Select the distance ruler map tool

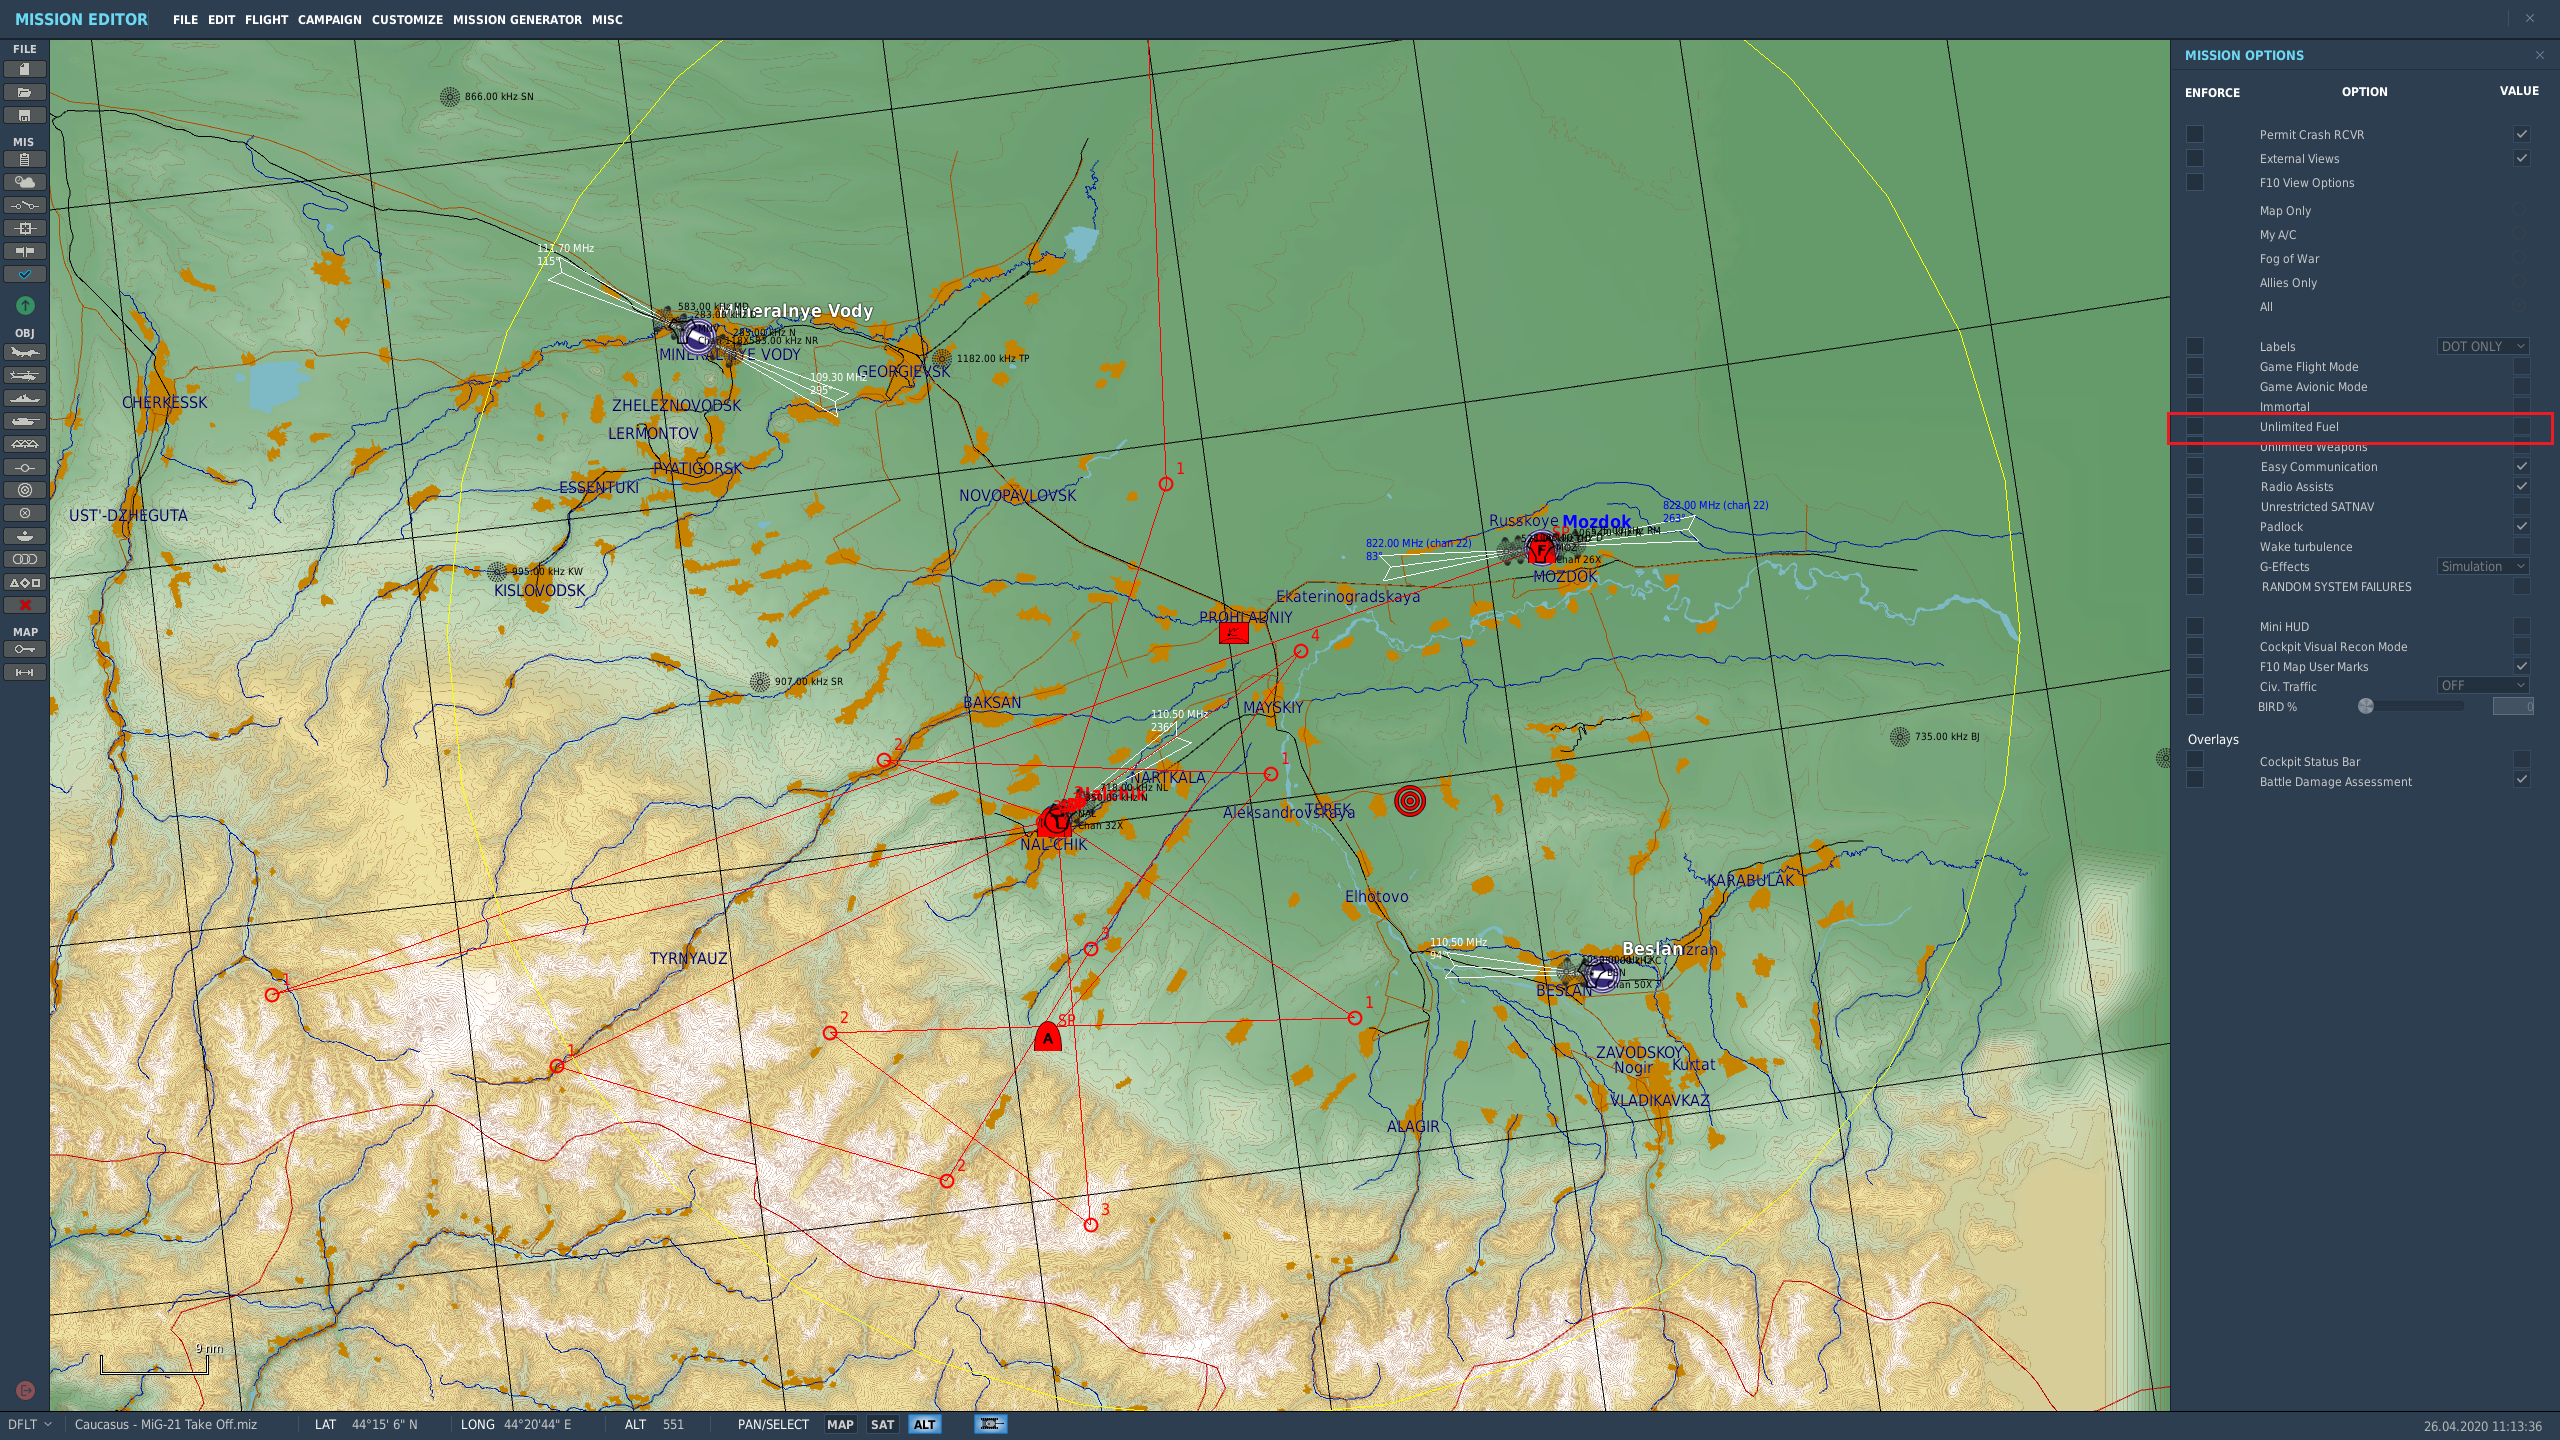(25, 672)
